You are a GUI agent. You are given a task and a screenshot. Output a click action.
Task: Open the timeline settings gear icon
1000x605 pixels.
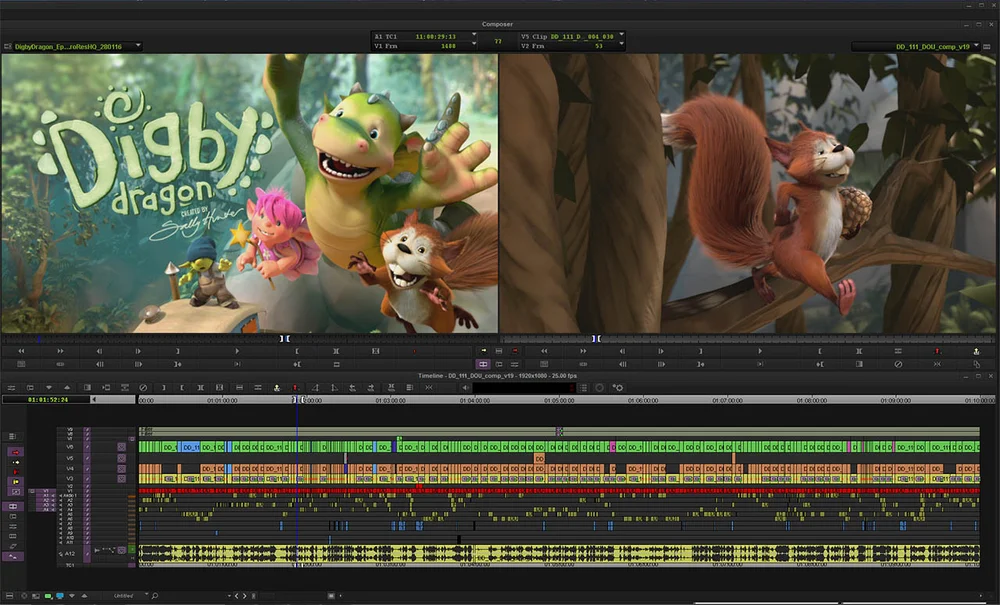coord(618,388)
